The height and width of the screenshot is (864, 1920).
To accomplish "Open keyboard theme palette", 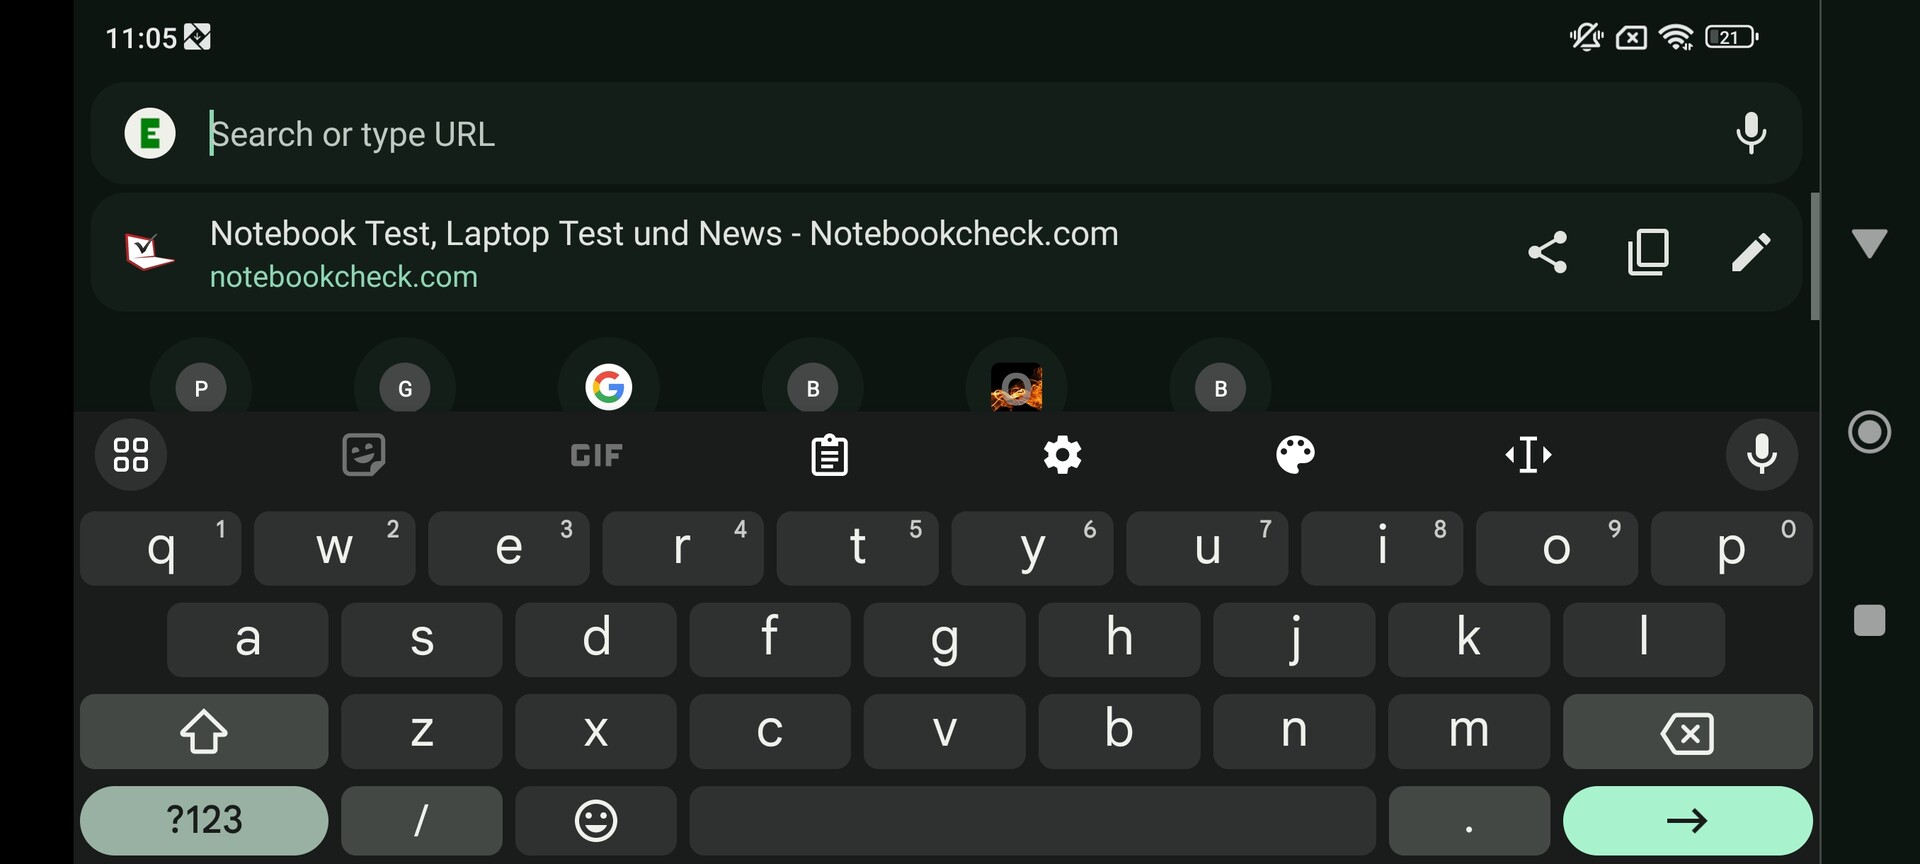I will pos(1295,455).
